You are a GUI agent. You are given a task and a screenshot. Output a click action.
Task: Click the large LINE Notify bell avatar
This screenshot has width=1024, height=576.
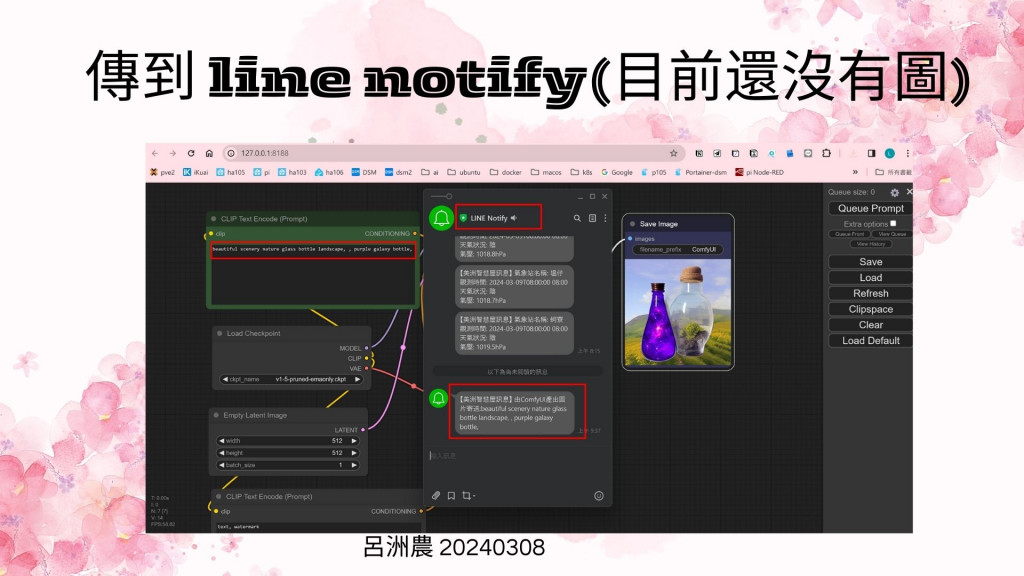[441, 218]
